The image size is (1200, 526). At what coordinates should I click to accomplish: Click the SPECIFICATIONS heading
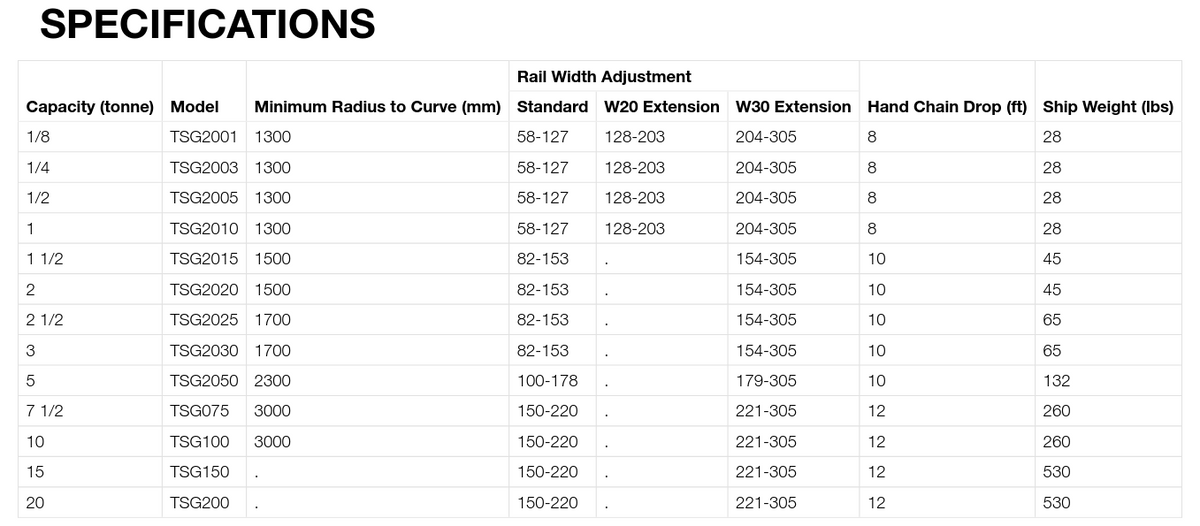tap(207, 24)
